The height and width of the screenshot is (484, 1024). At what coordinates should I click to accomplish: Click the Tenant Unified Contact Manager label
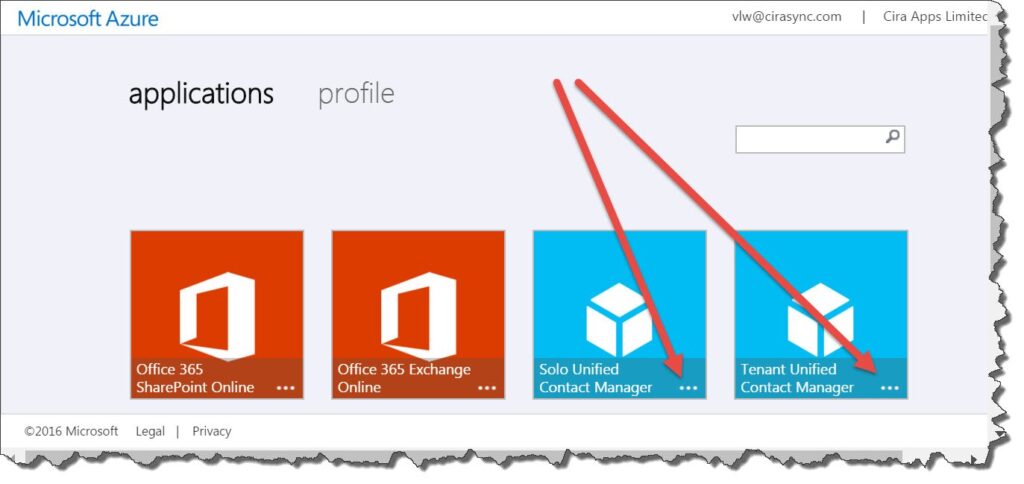(797, 378)
